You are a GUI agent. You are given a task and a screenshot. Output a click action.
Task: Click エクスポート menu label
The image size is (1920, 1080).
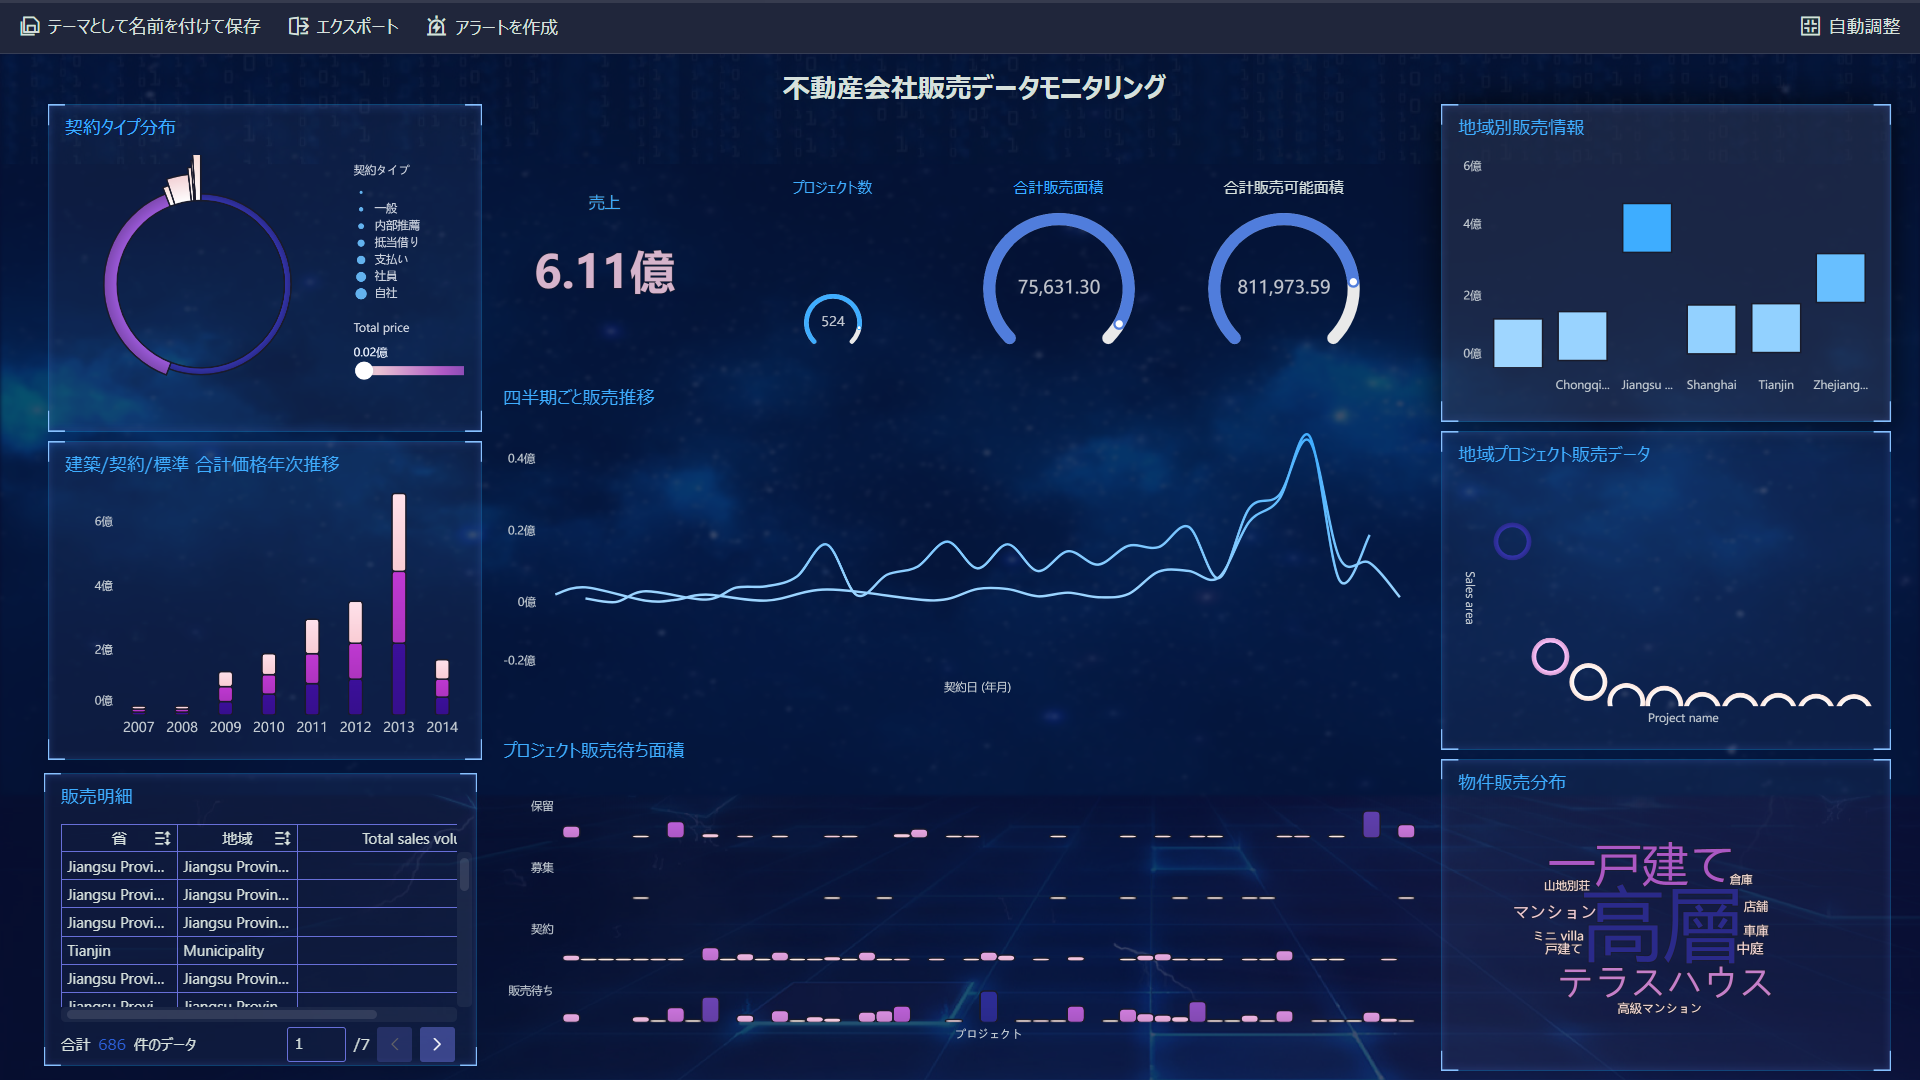coord(357,27)
